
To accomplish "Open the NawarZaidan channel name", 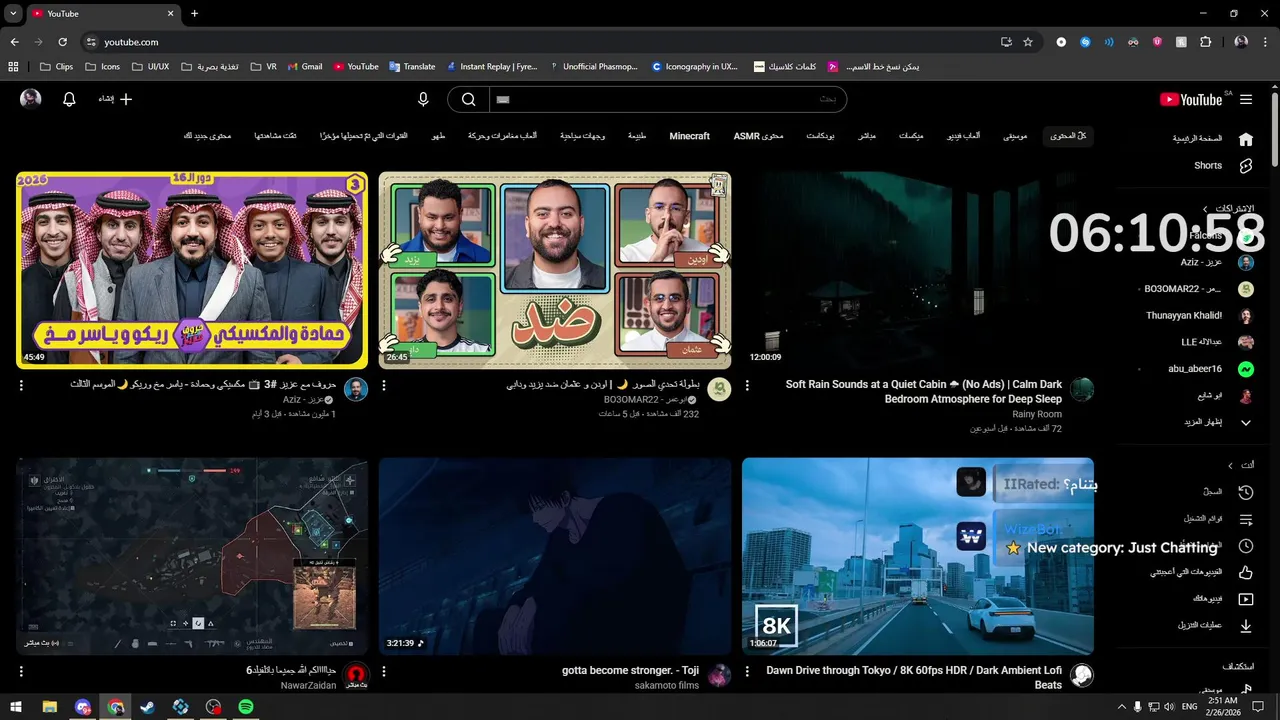I will 310,686.
